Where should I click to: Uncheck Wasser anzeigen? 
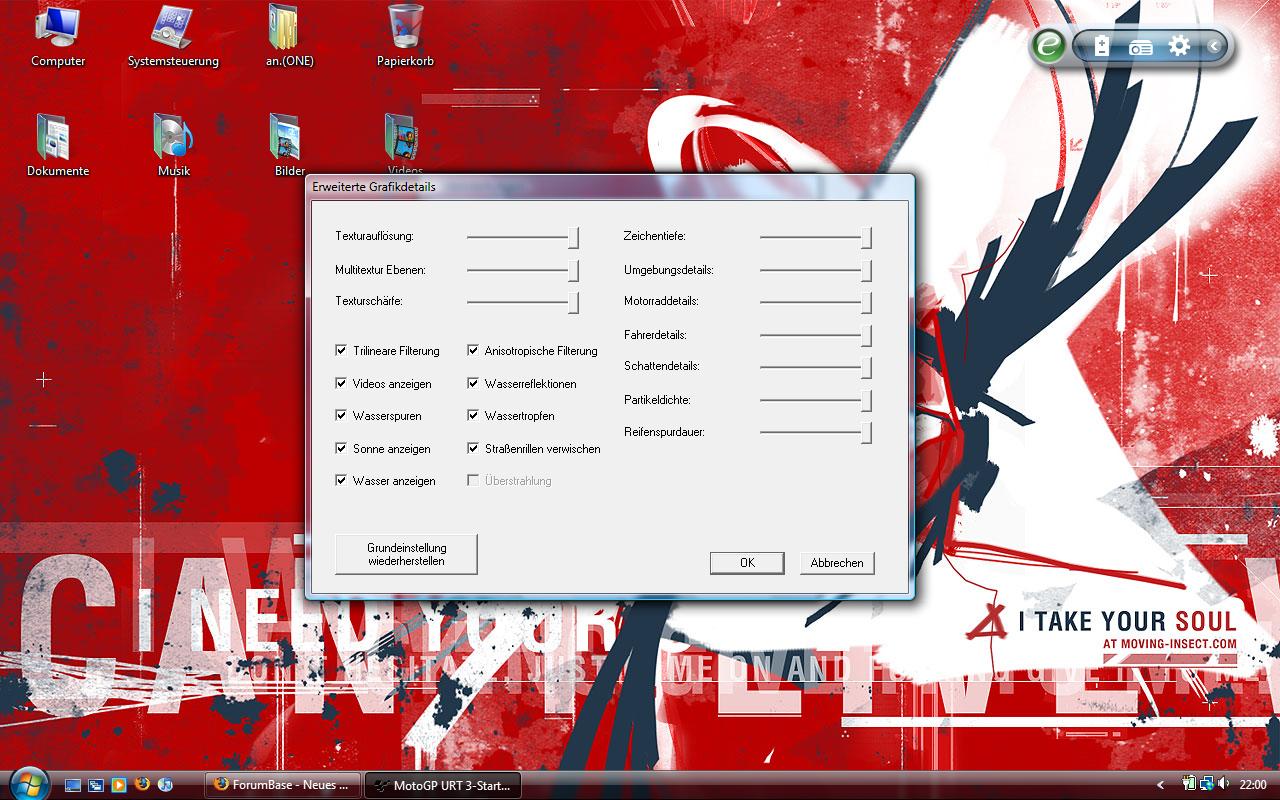[341, 481]
